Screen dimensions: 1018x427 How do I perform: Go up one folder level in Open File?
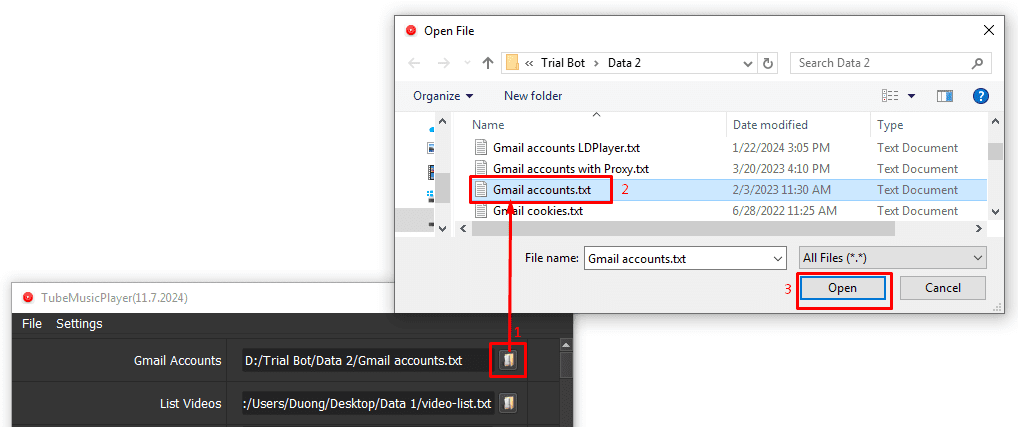tap(488, 63)
